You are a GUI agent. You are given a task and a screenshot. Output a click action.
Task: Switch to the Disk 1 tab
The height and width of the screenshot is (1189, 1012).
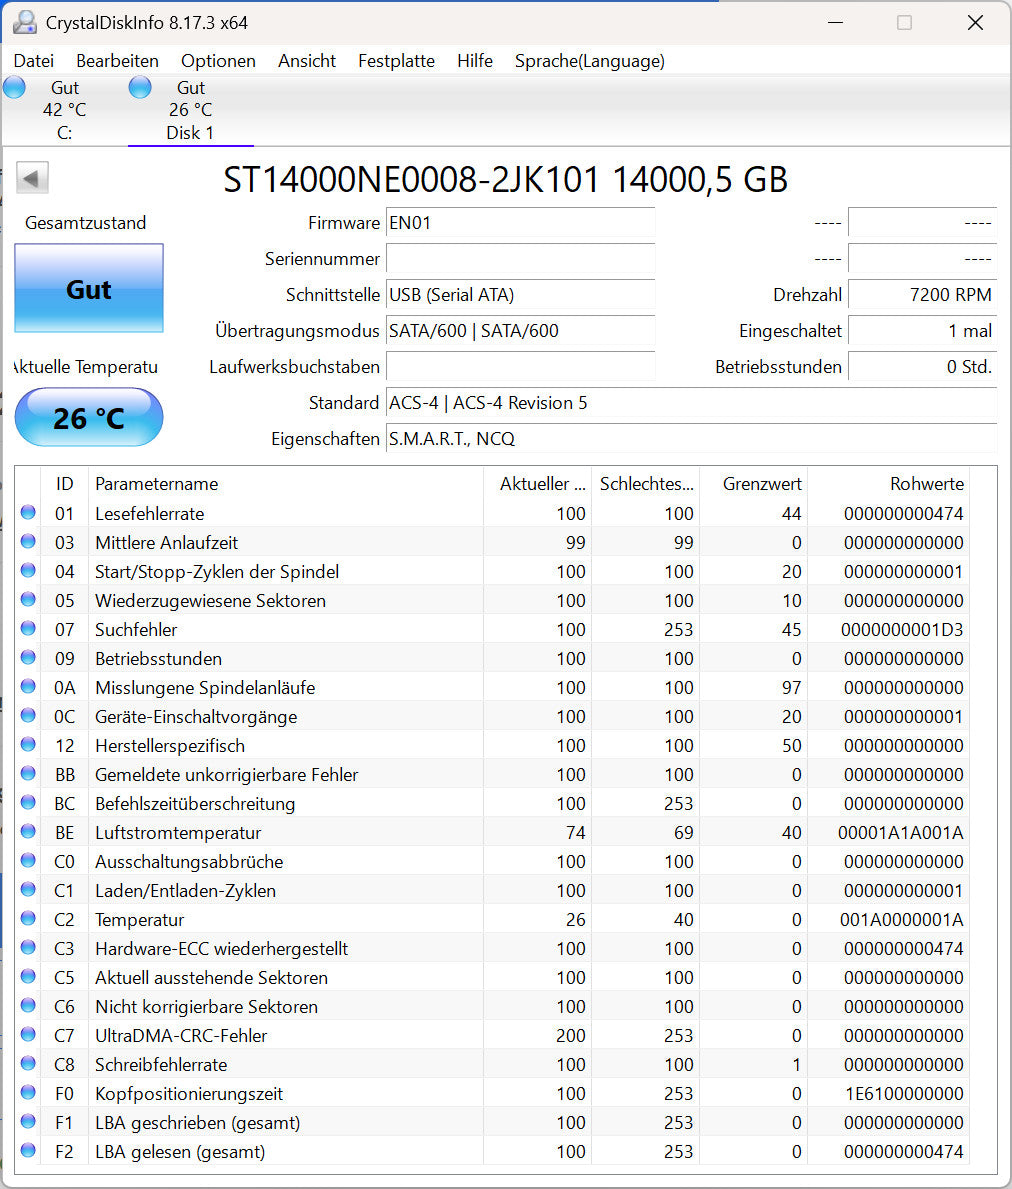pos(190,110)
